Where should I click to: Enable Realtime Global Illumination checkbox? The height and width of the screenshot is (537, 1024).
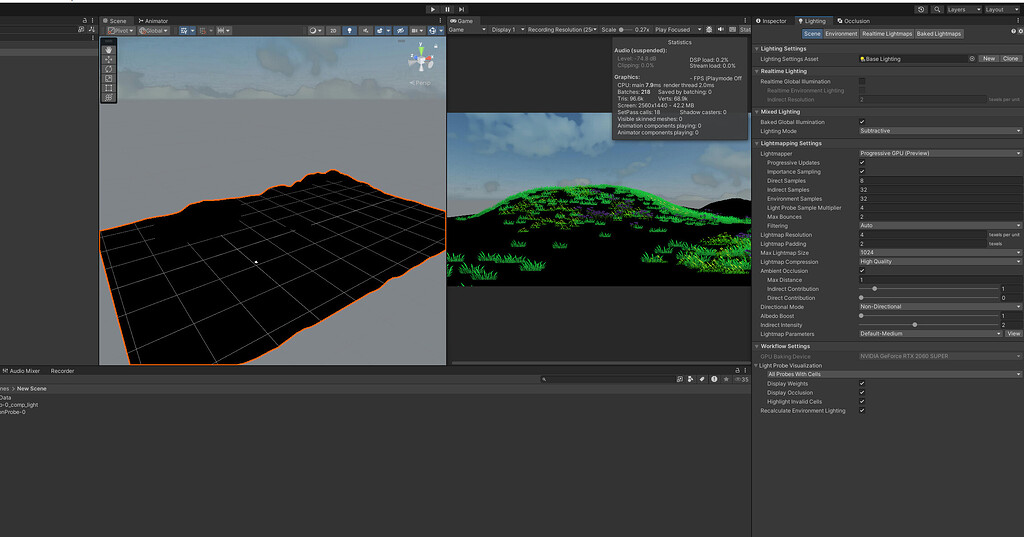(862, 81)
